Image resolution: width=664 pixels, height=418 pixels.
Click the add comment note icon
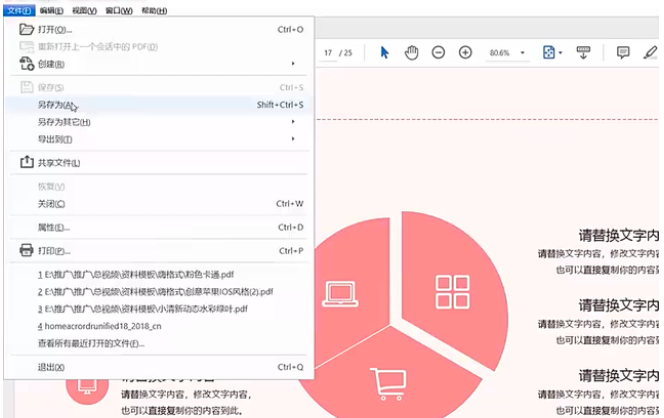(623, 53)
